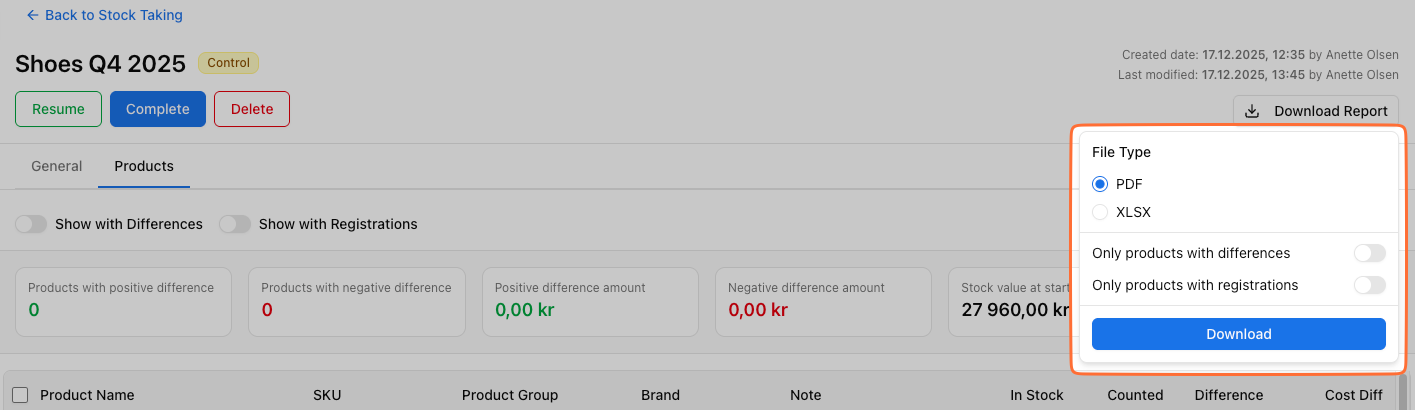Click the table's vertical scrollbar
The width and height of the screenshot is (1415, 410).
tap(1403, 393)
